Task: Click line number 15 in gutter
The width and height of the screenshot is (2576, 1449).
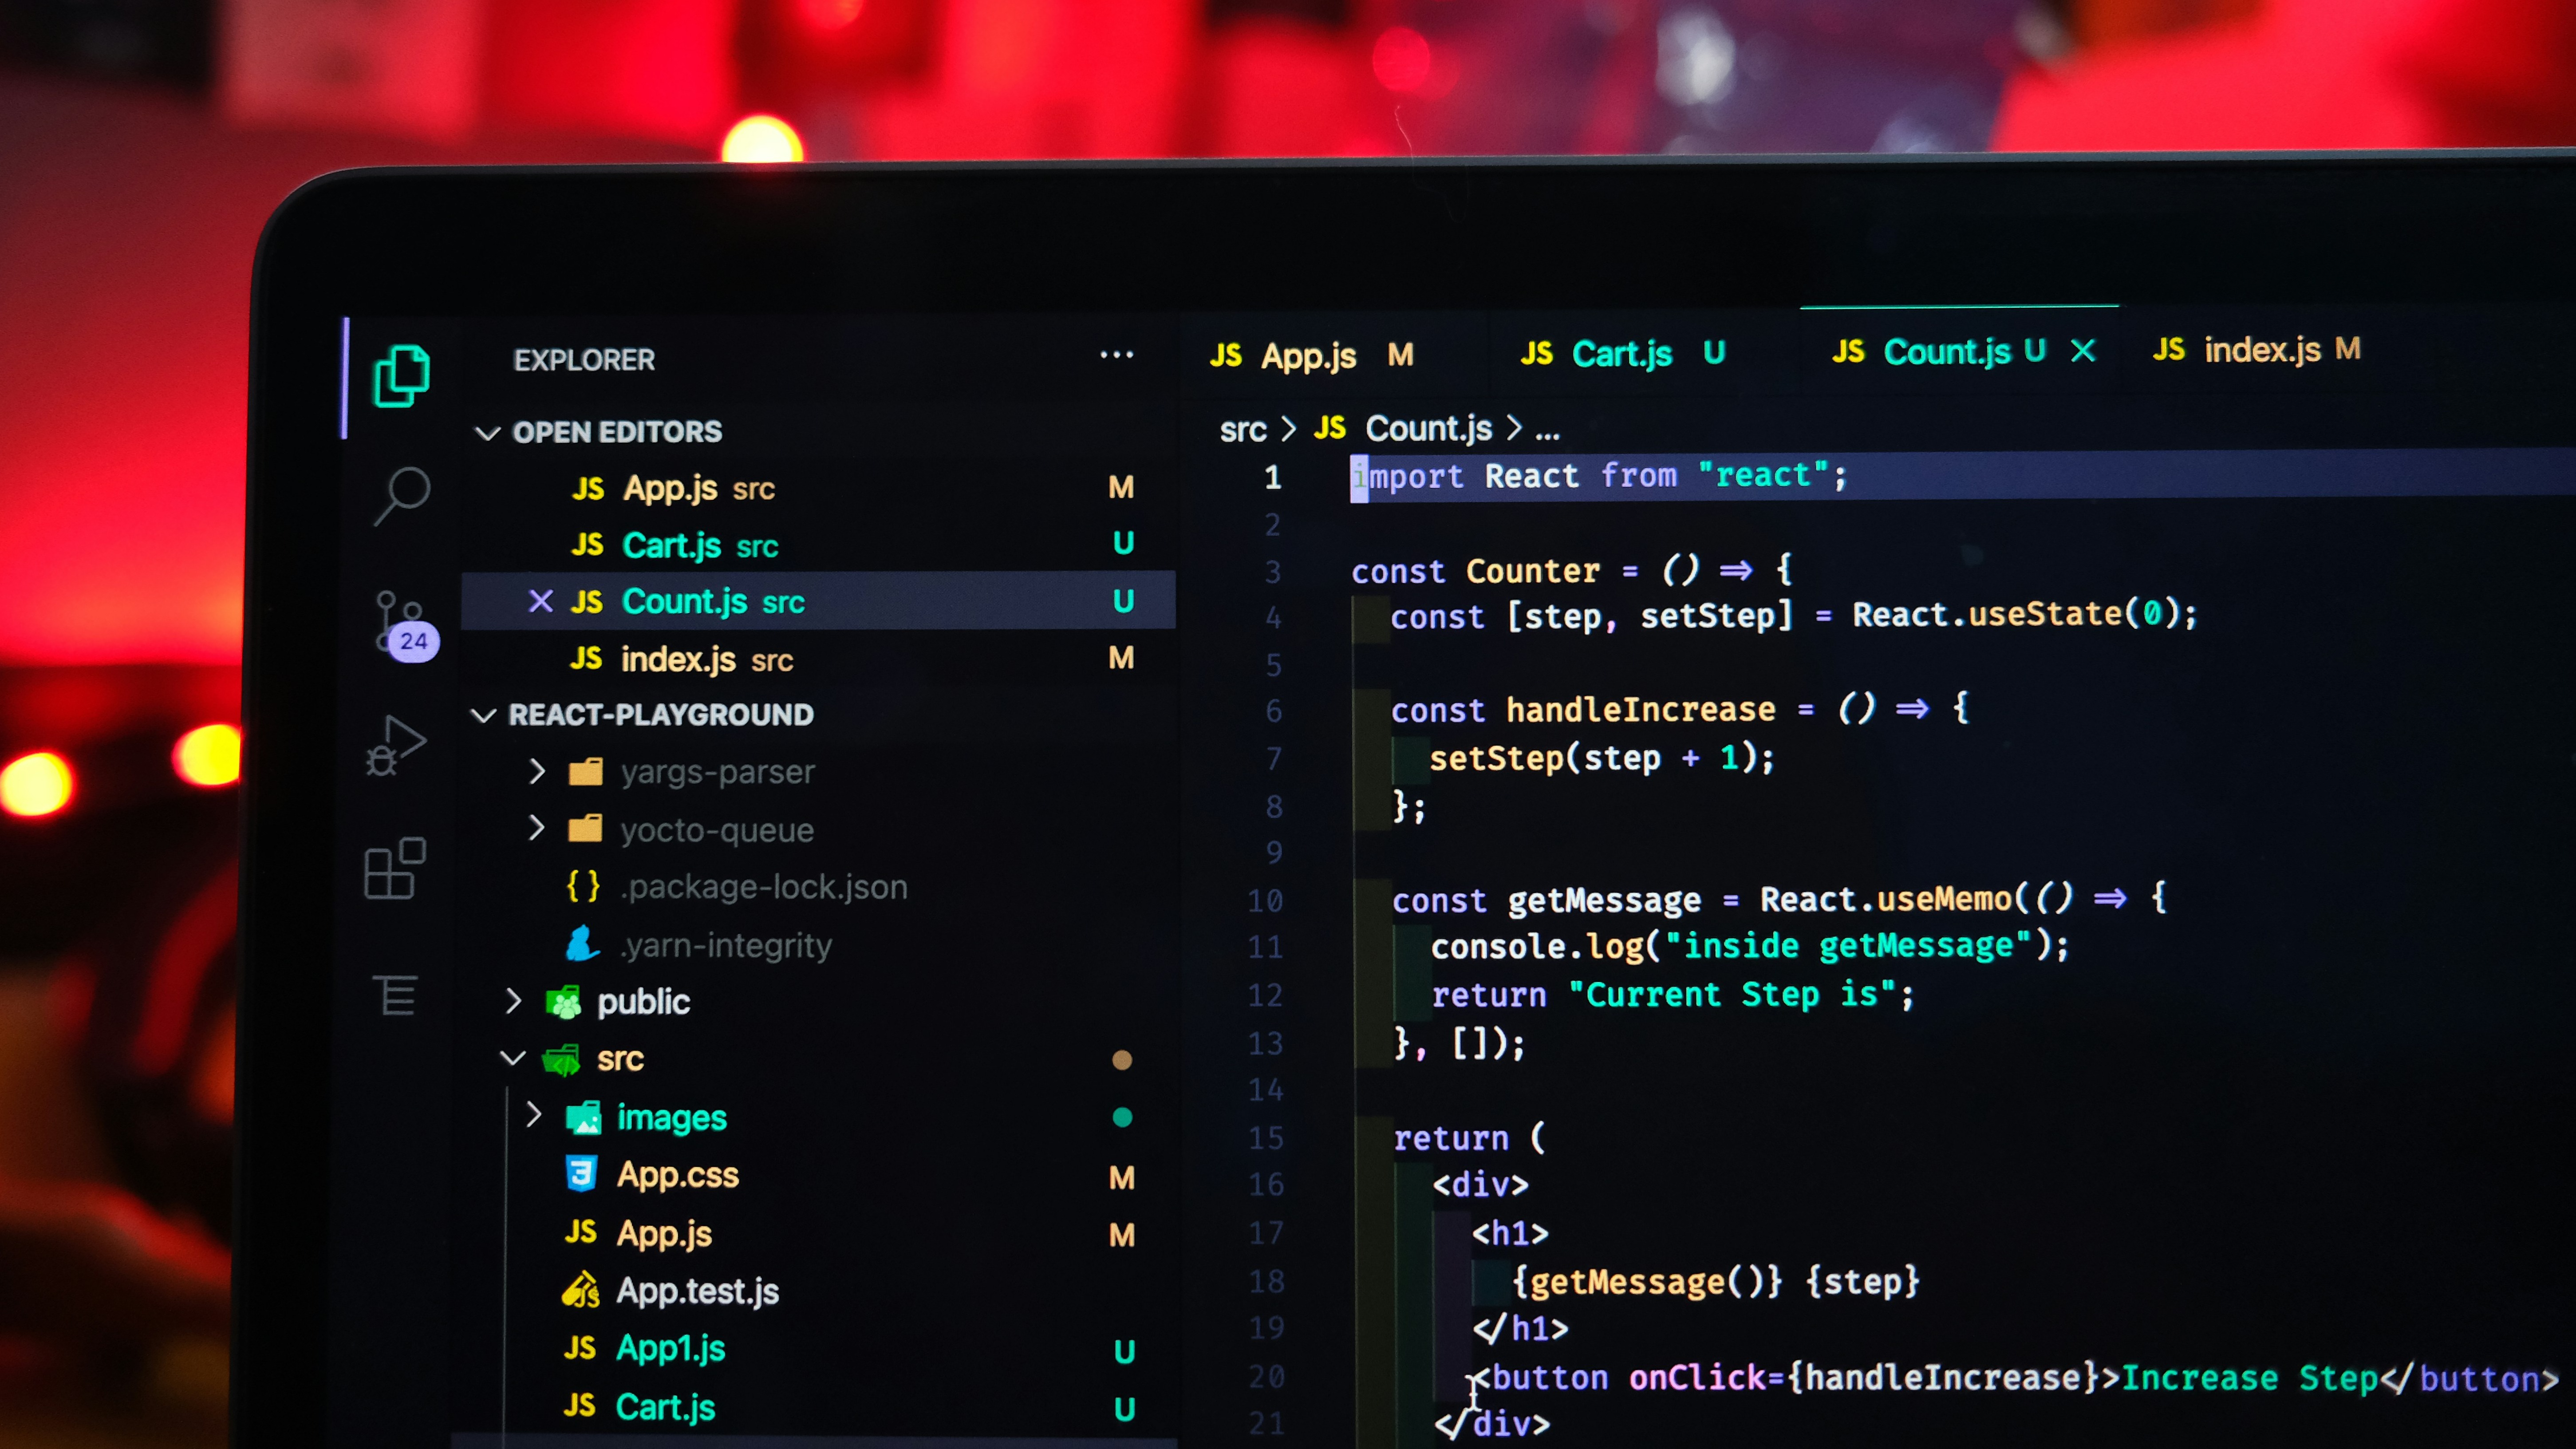Action: (x=1266, y=1138)
